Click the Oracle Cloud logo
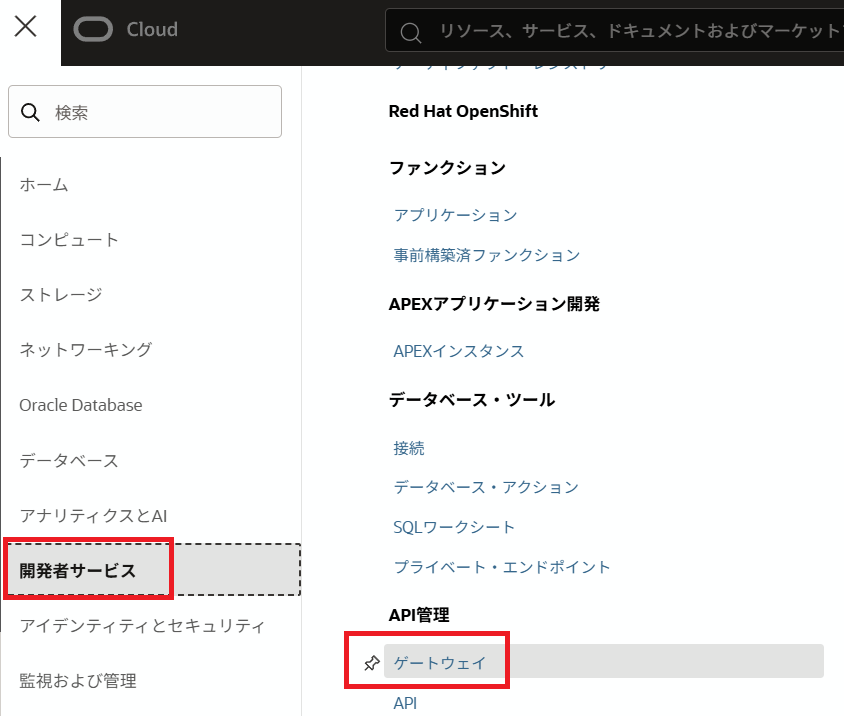 (x=126, y=30)
